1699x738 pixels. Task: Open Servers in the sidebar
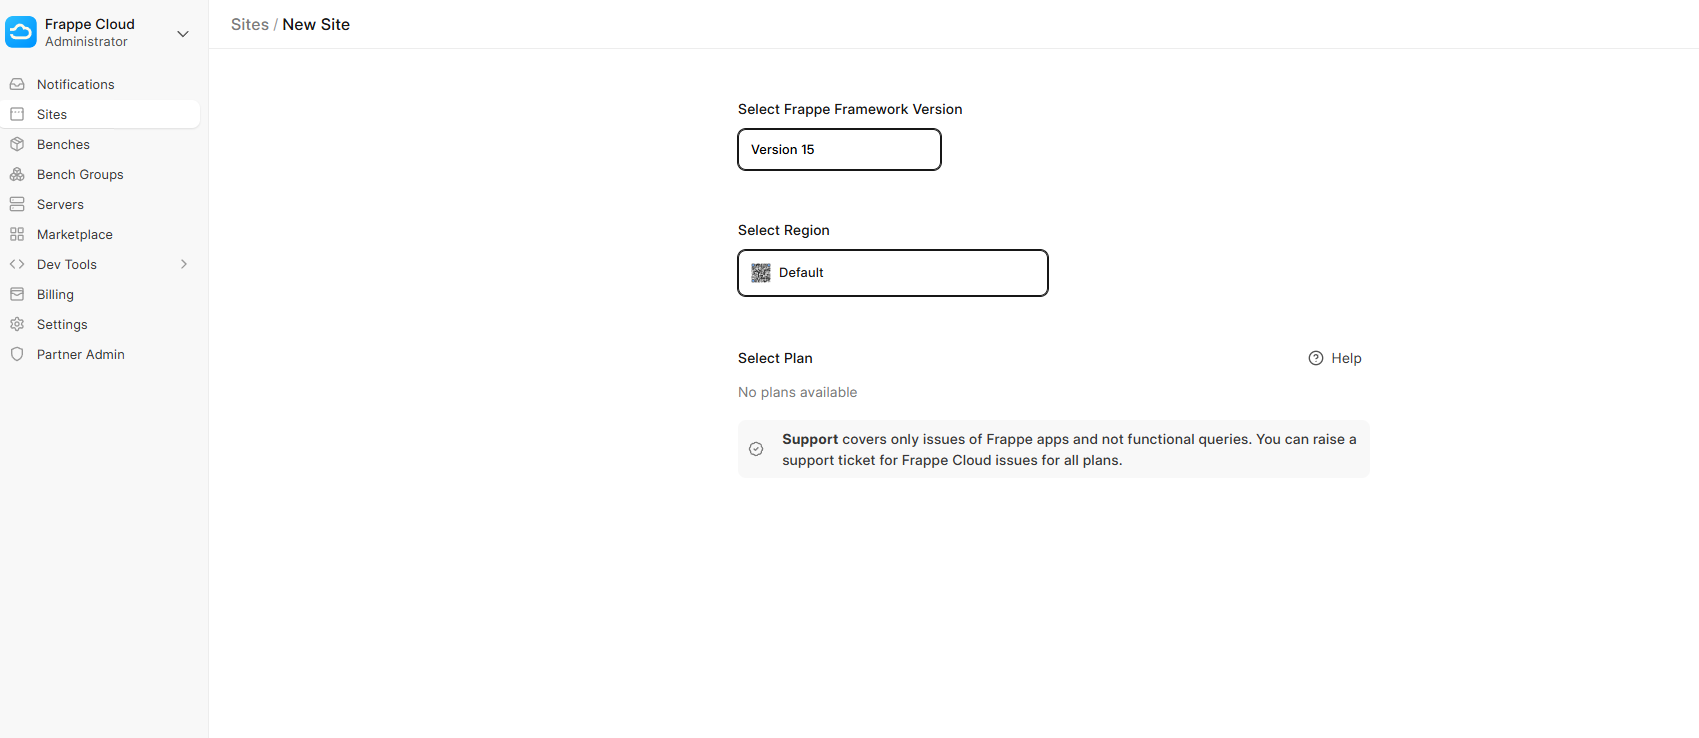tap(100, 204)
